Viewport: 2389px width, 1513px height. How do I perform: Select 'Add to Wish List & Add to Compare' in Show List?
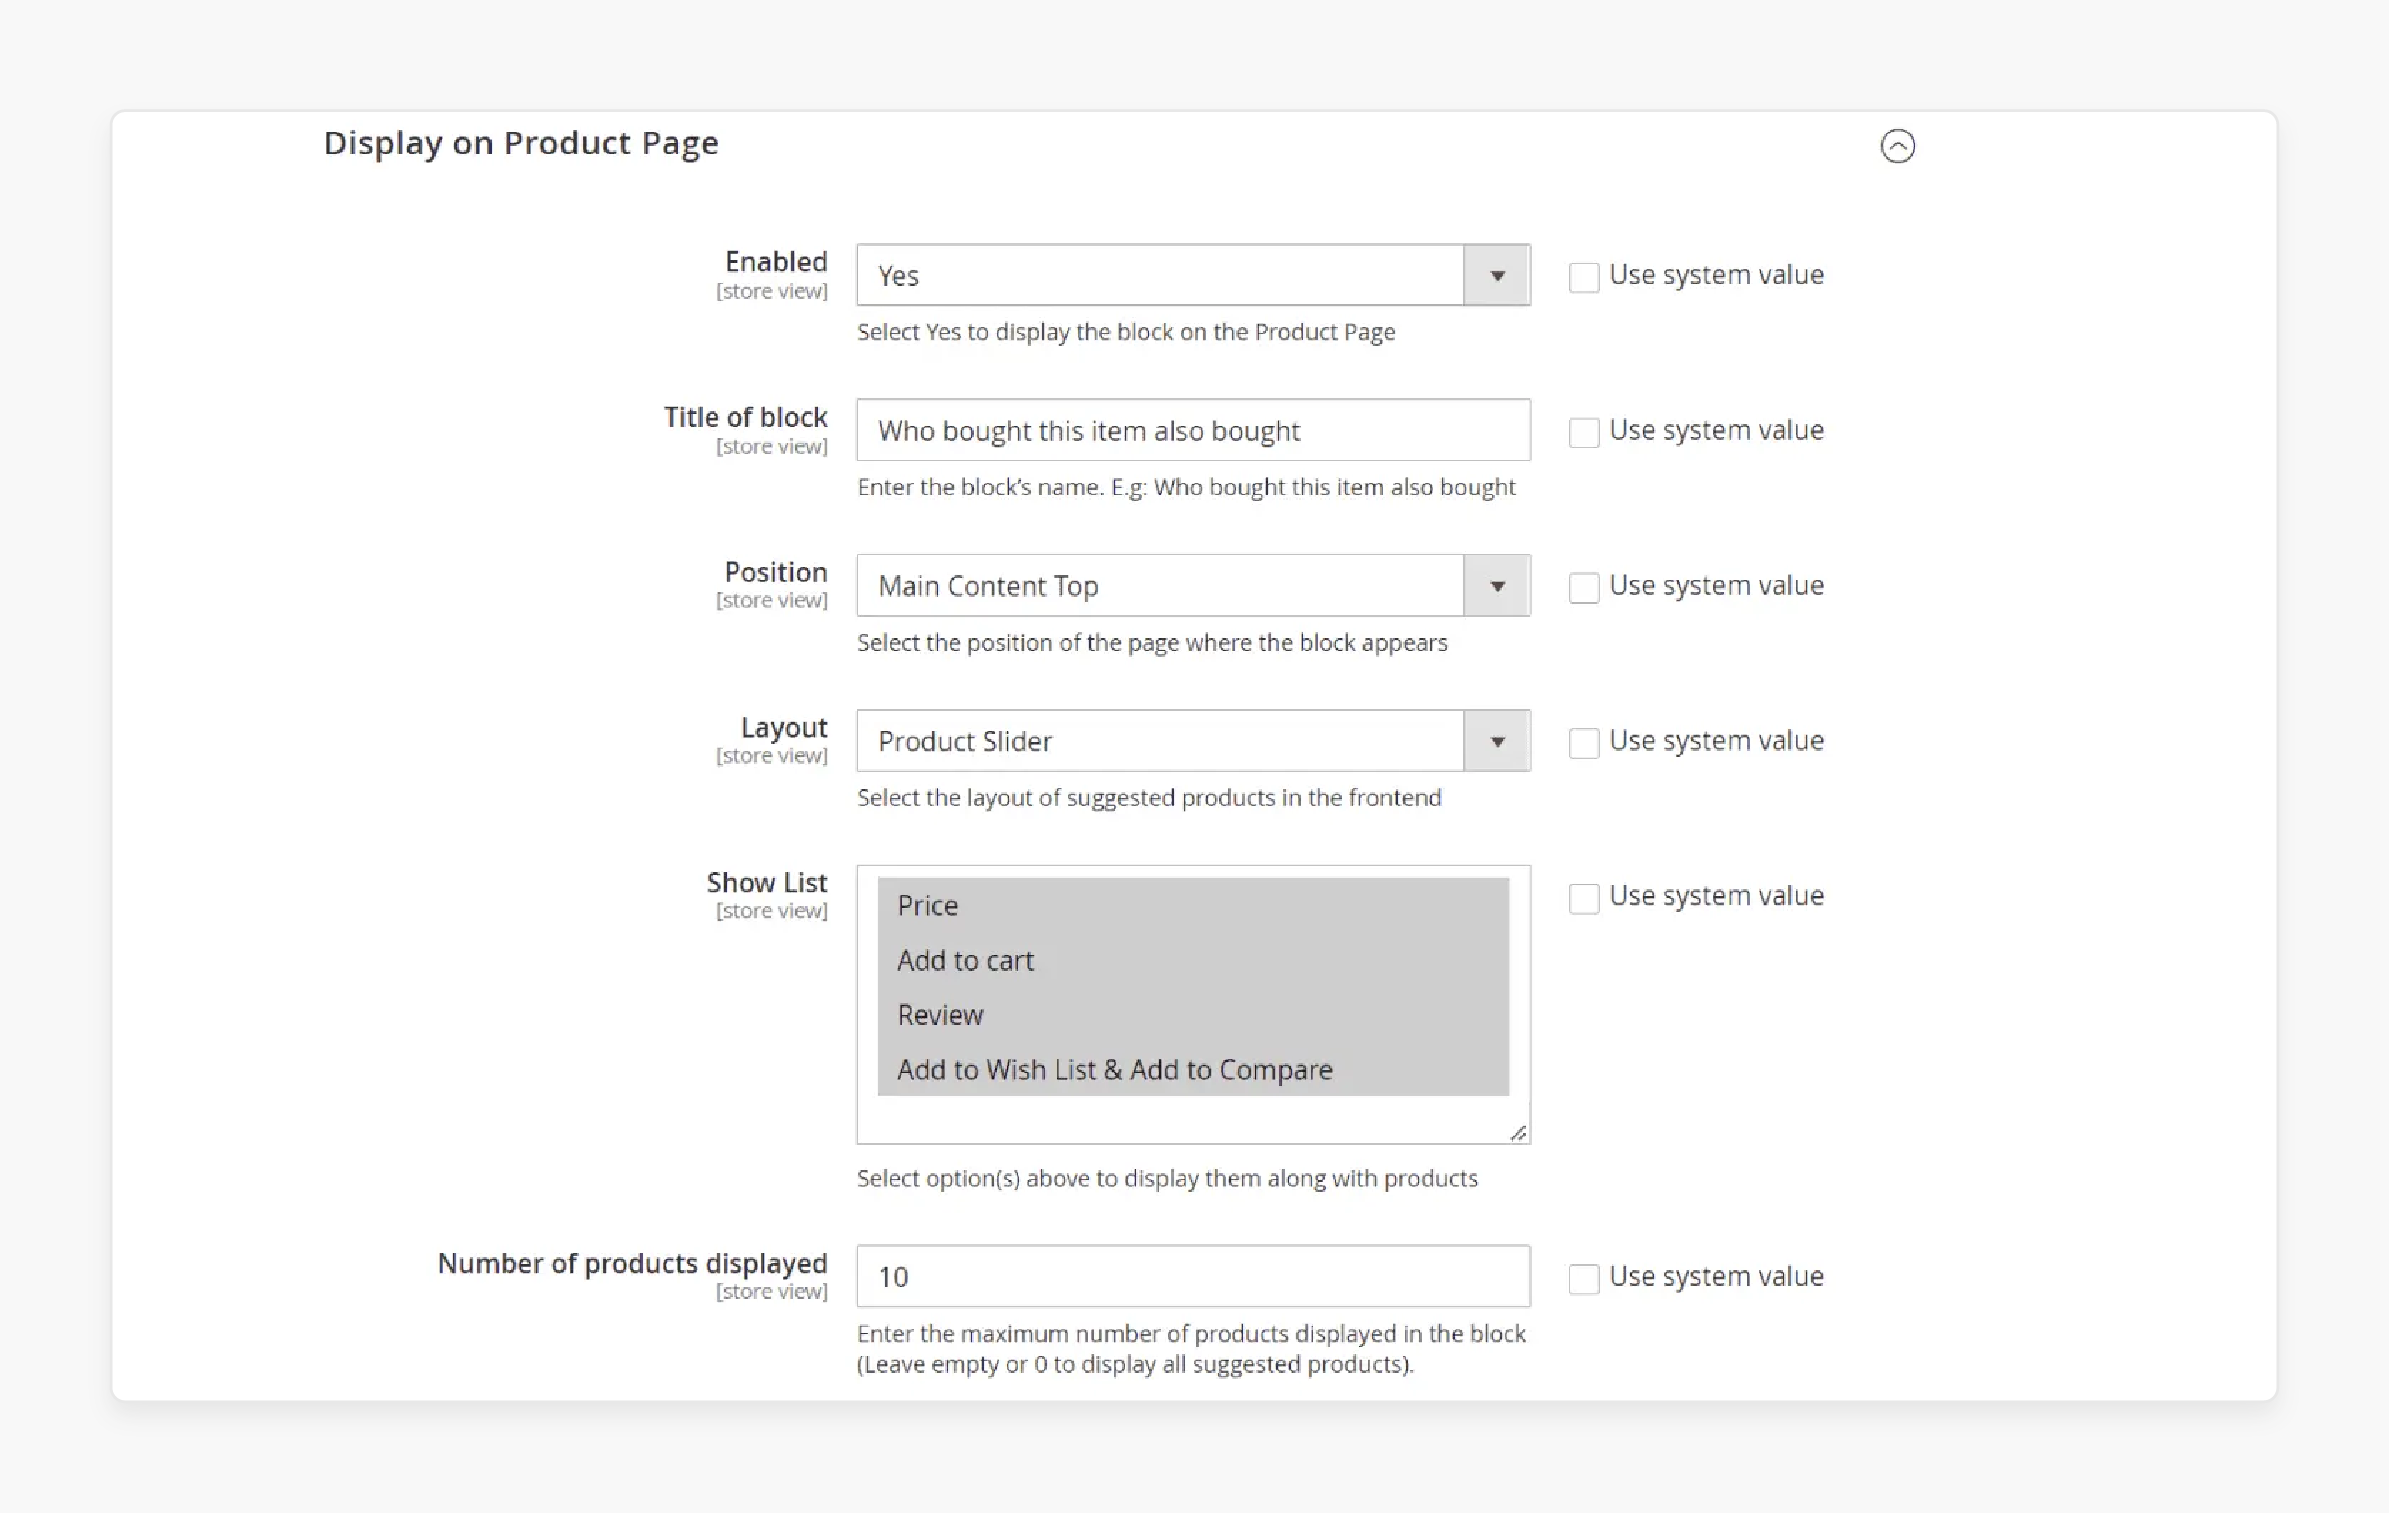coord(1114,1069)
